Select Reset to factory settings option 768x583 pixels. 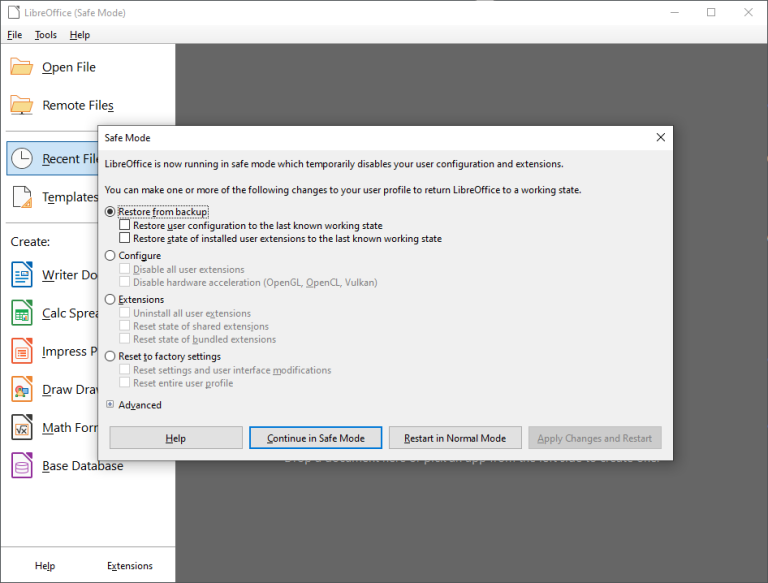coord(110,356)
